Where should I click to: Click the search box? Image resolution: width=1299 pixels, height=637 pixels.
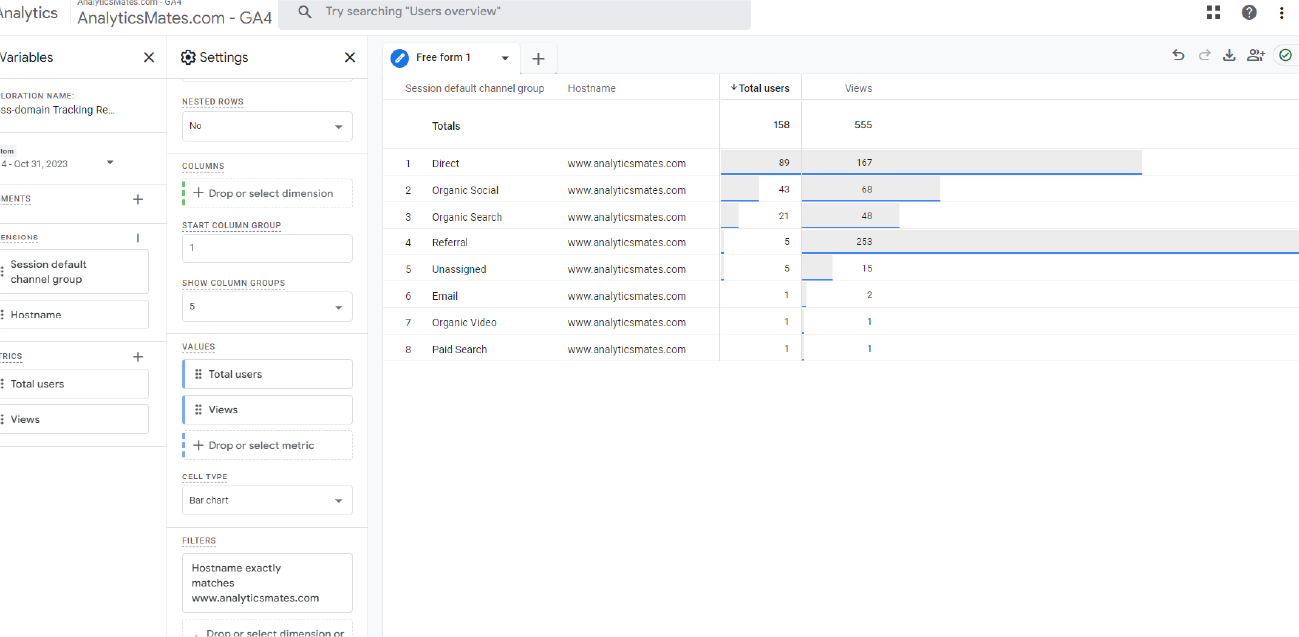click(514, 12)
